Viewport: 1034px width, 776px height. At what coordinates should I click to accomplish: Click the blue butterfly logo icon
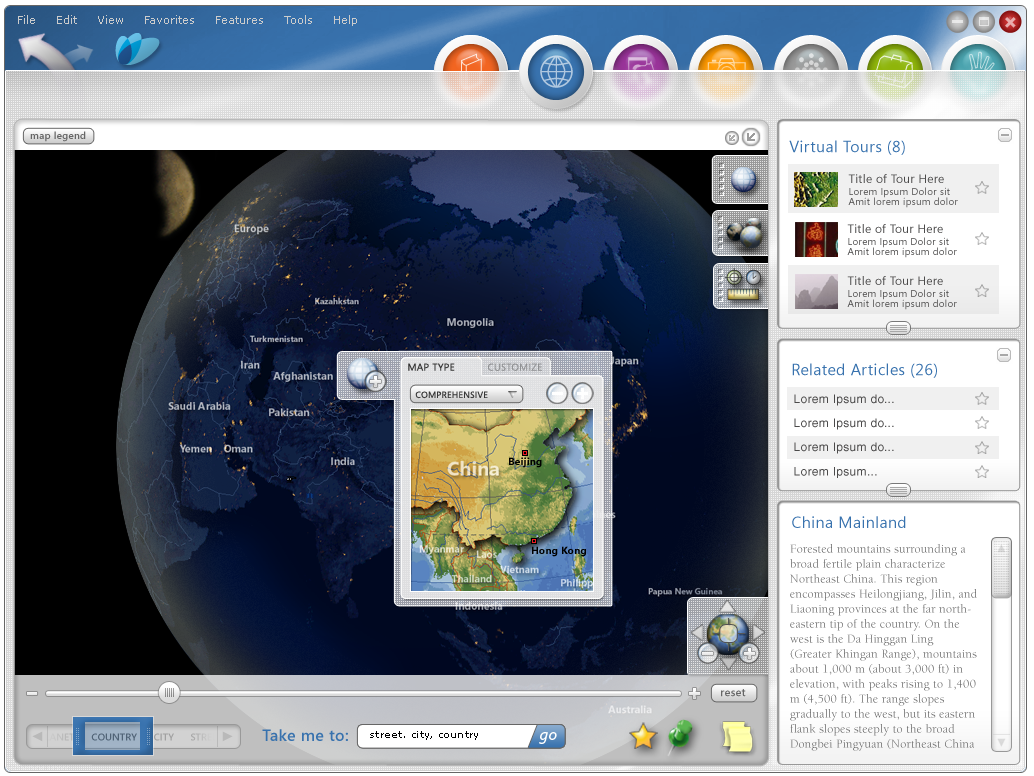[137, 49]
